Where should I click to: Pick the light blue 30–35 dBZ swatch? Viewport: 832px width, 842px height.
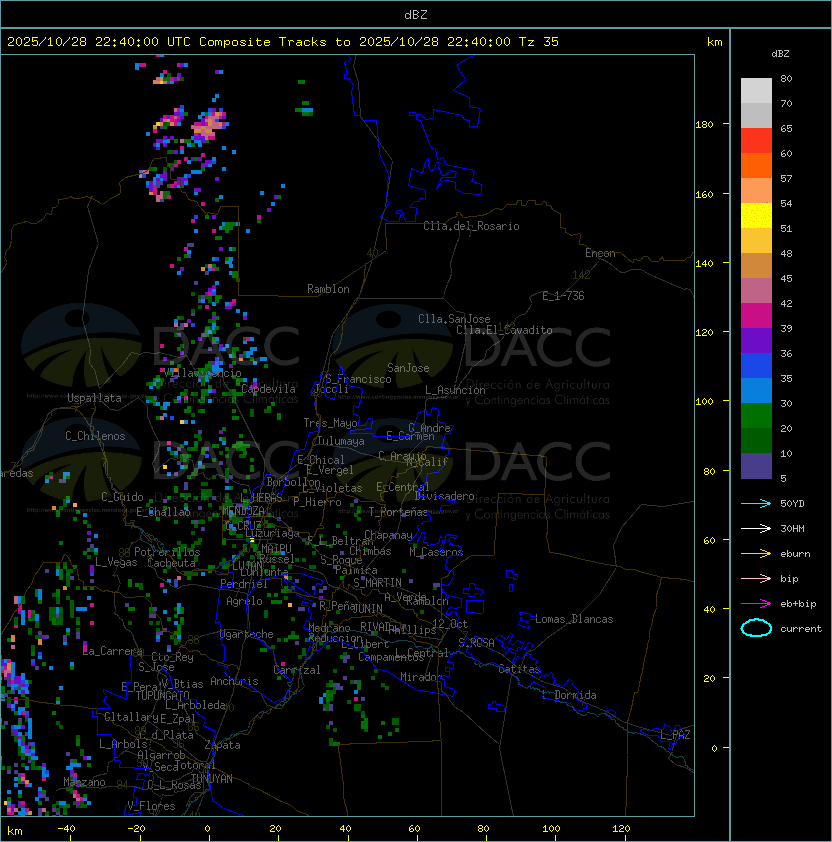[756, 391]
